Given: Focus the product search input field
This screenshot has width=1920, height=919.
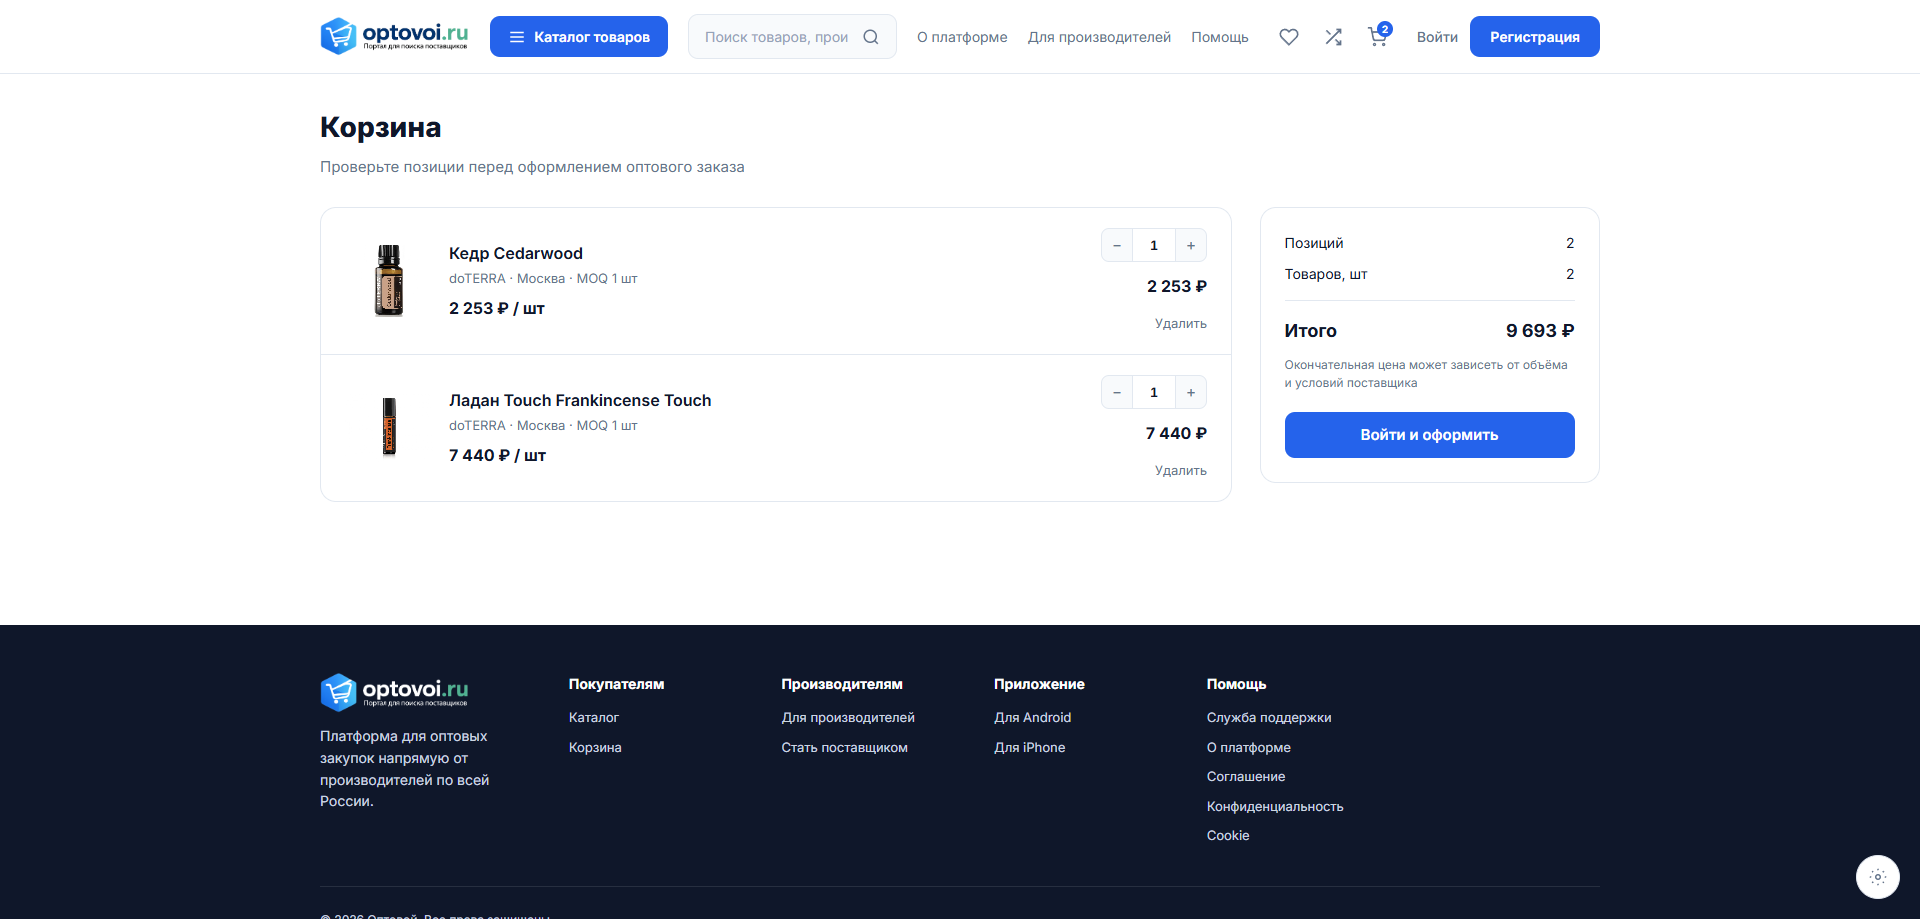Looking at the screenshot, I should click(x=776, y=37).
